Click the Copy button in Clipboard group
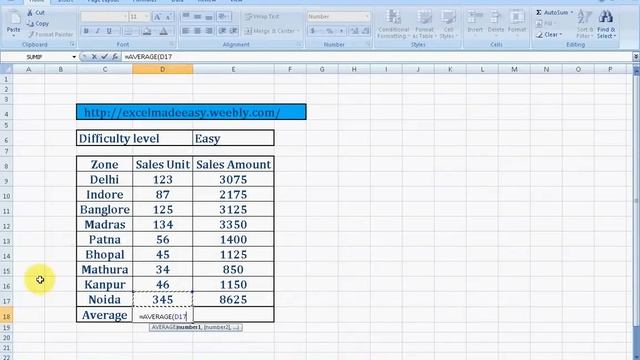Viewport: 640px width, 360px height. pyautogui.click(x=38, y=24)
